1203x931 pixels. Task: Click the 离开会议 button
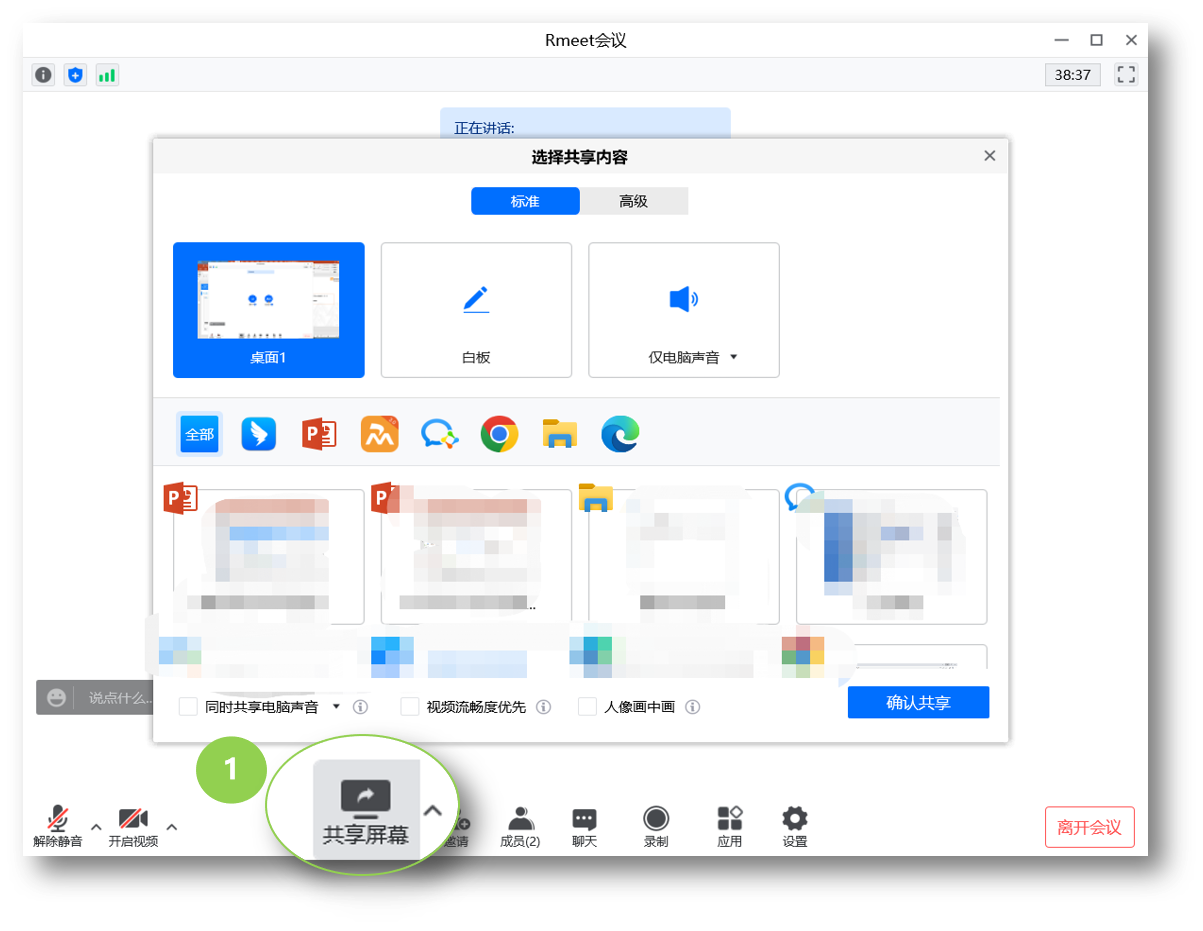pyautogui.click(x=1089, y=827)
